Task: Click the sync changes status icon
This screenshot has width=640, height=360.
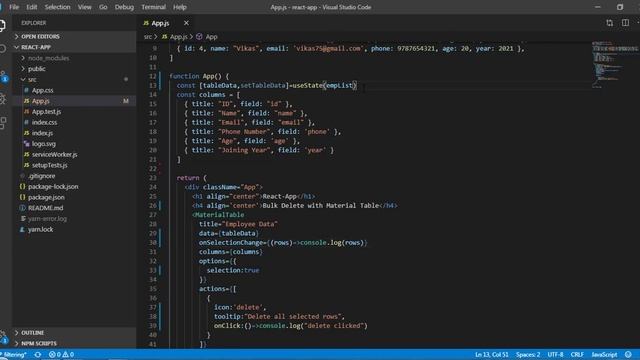Action: tap(38, 354)
